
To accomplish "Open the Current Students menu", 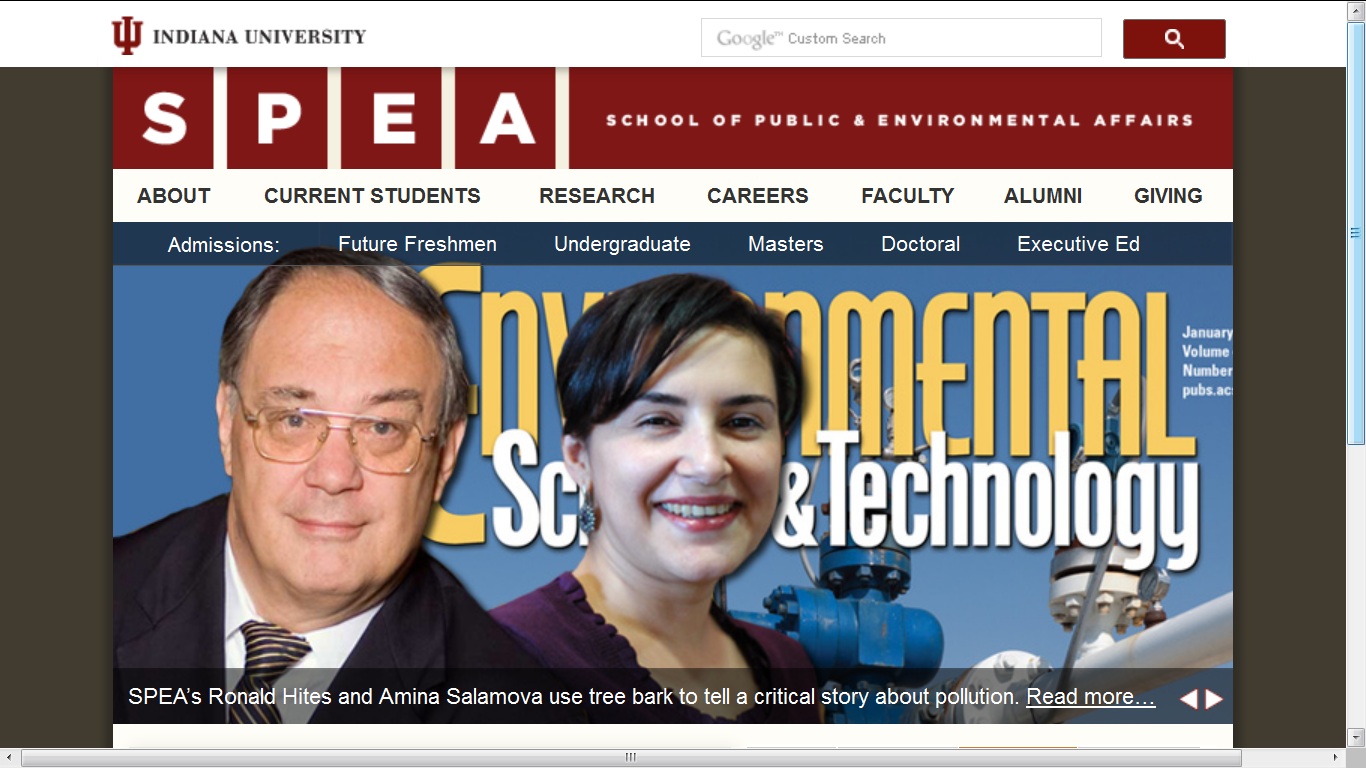I will (x=372, y=196).
